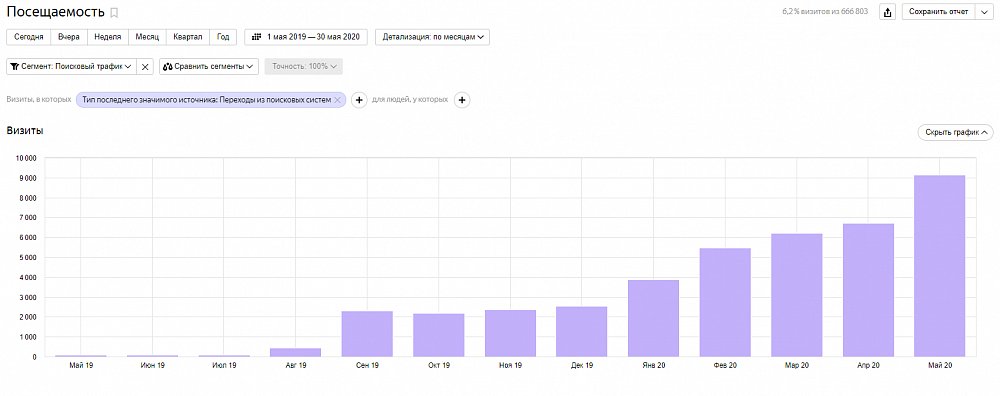Screen dimensions: 1000x396
Task: Click the Посещаемость page title
Action: point(55,12)
